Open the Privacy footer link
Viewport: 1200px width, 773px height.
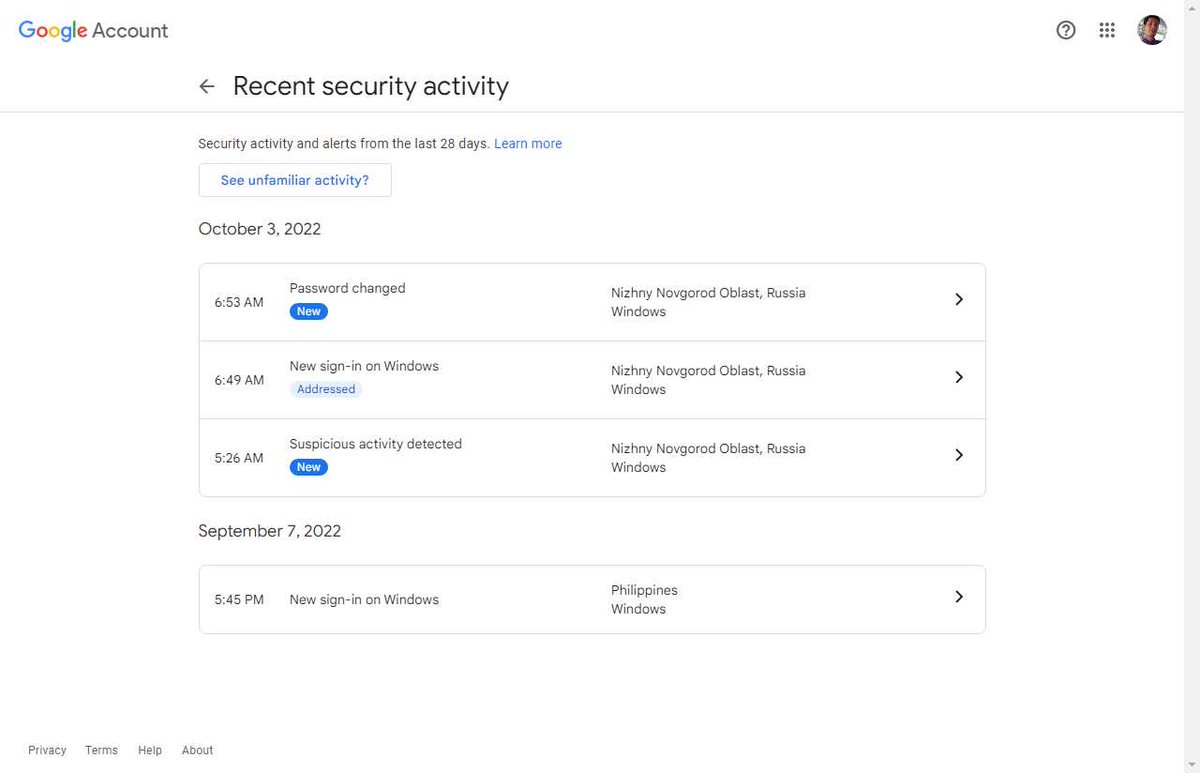coord(47,750)
